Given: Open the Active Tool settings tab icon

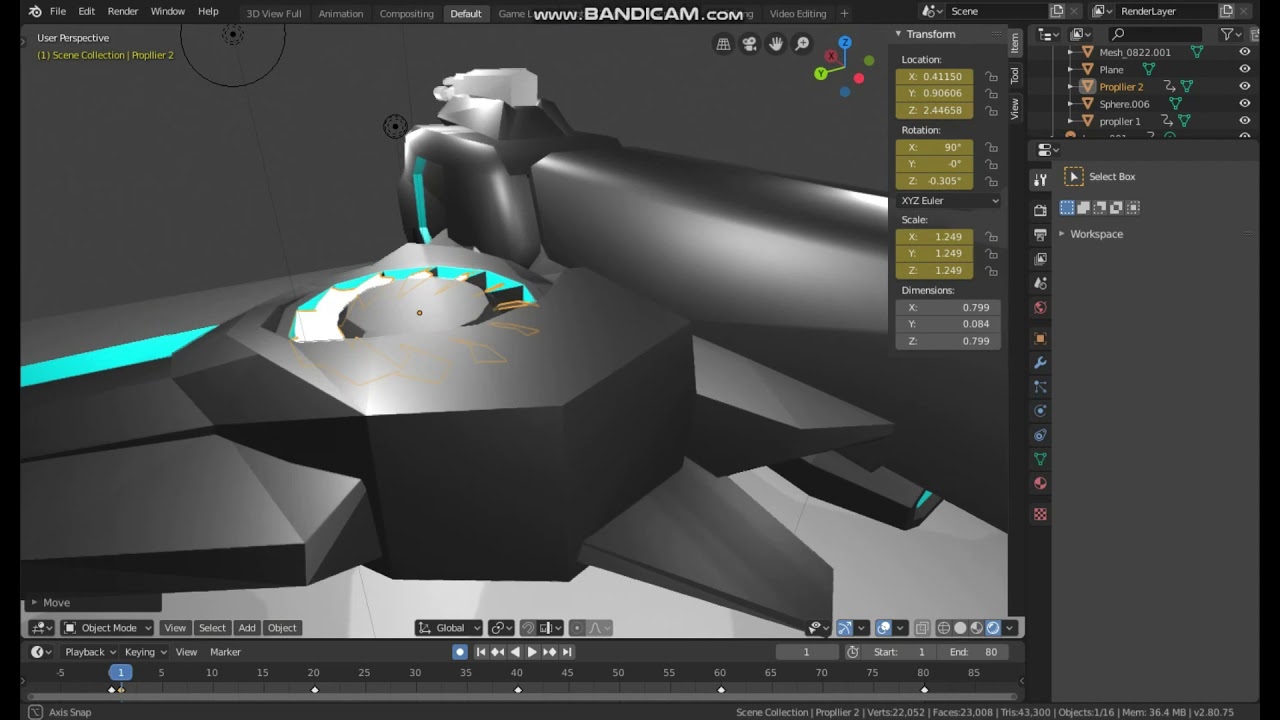Looking at the screenshot, I should [1040, 180].
